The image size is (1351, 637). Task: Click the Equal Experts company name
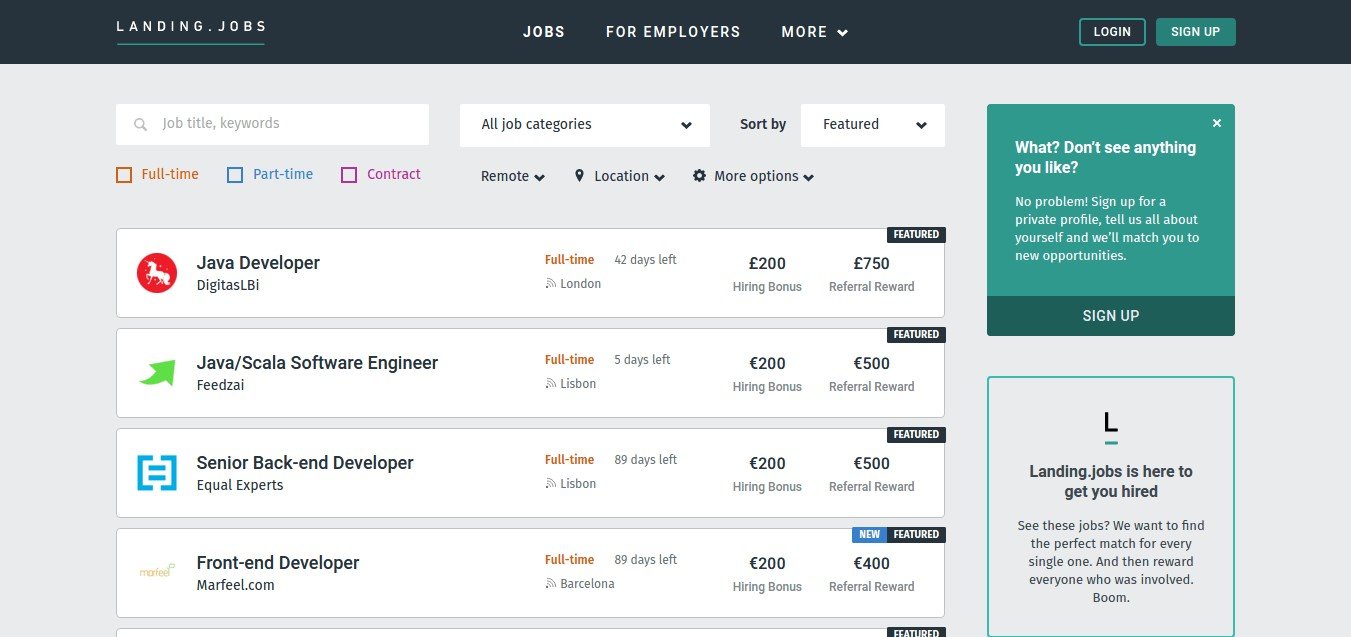coord(240,485)
